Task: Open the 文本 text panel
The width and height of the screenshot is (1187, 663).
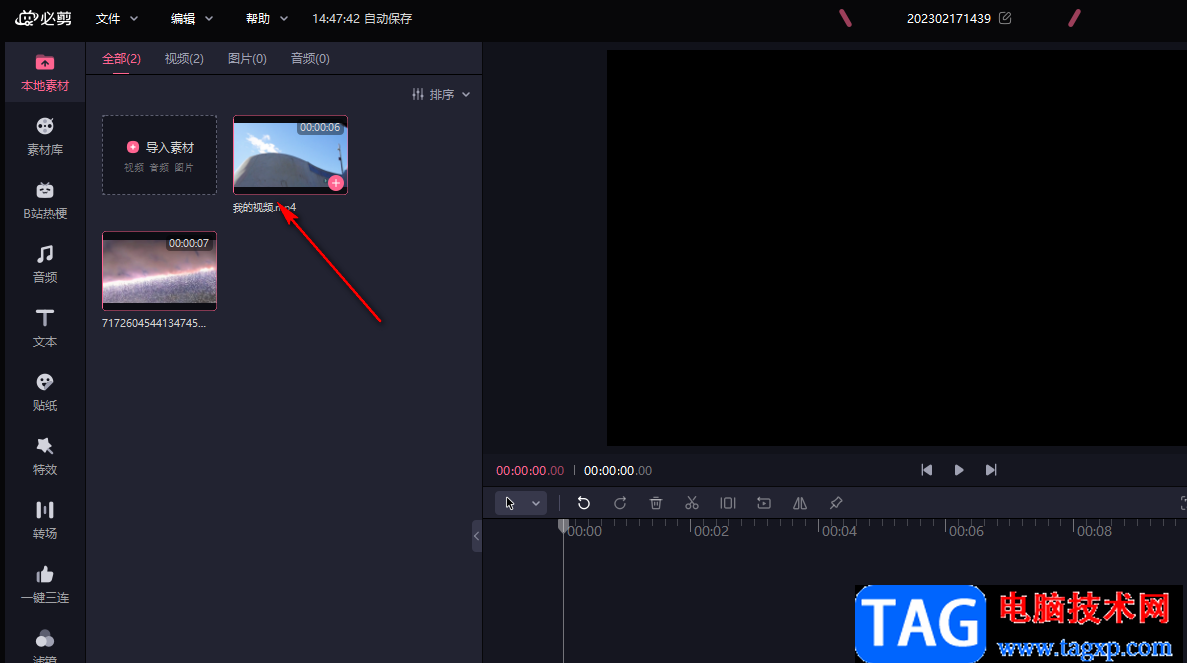Action: 45,328
